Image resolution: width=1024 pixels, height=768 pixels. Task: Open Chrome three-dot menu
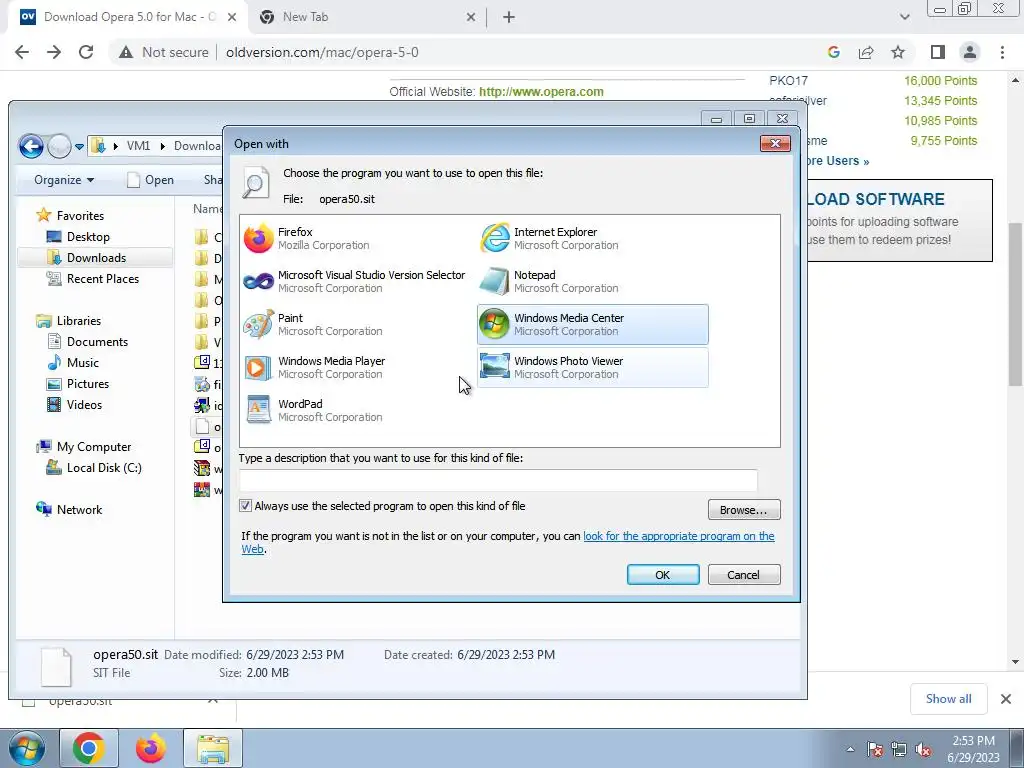(x=1002, y=52)
